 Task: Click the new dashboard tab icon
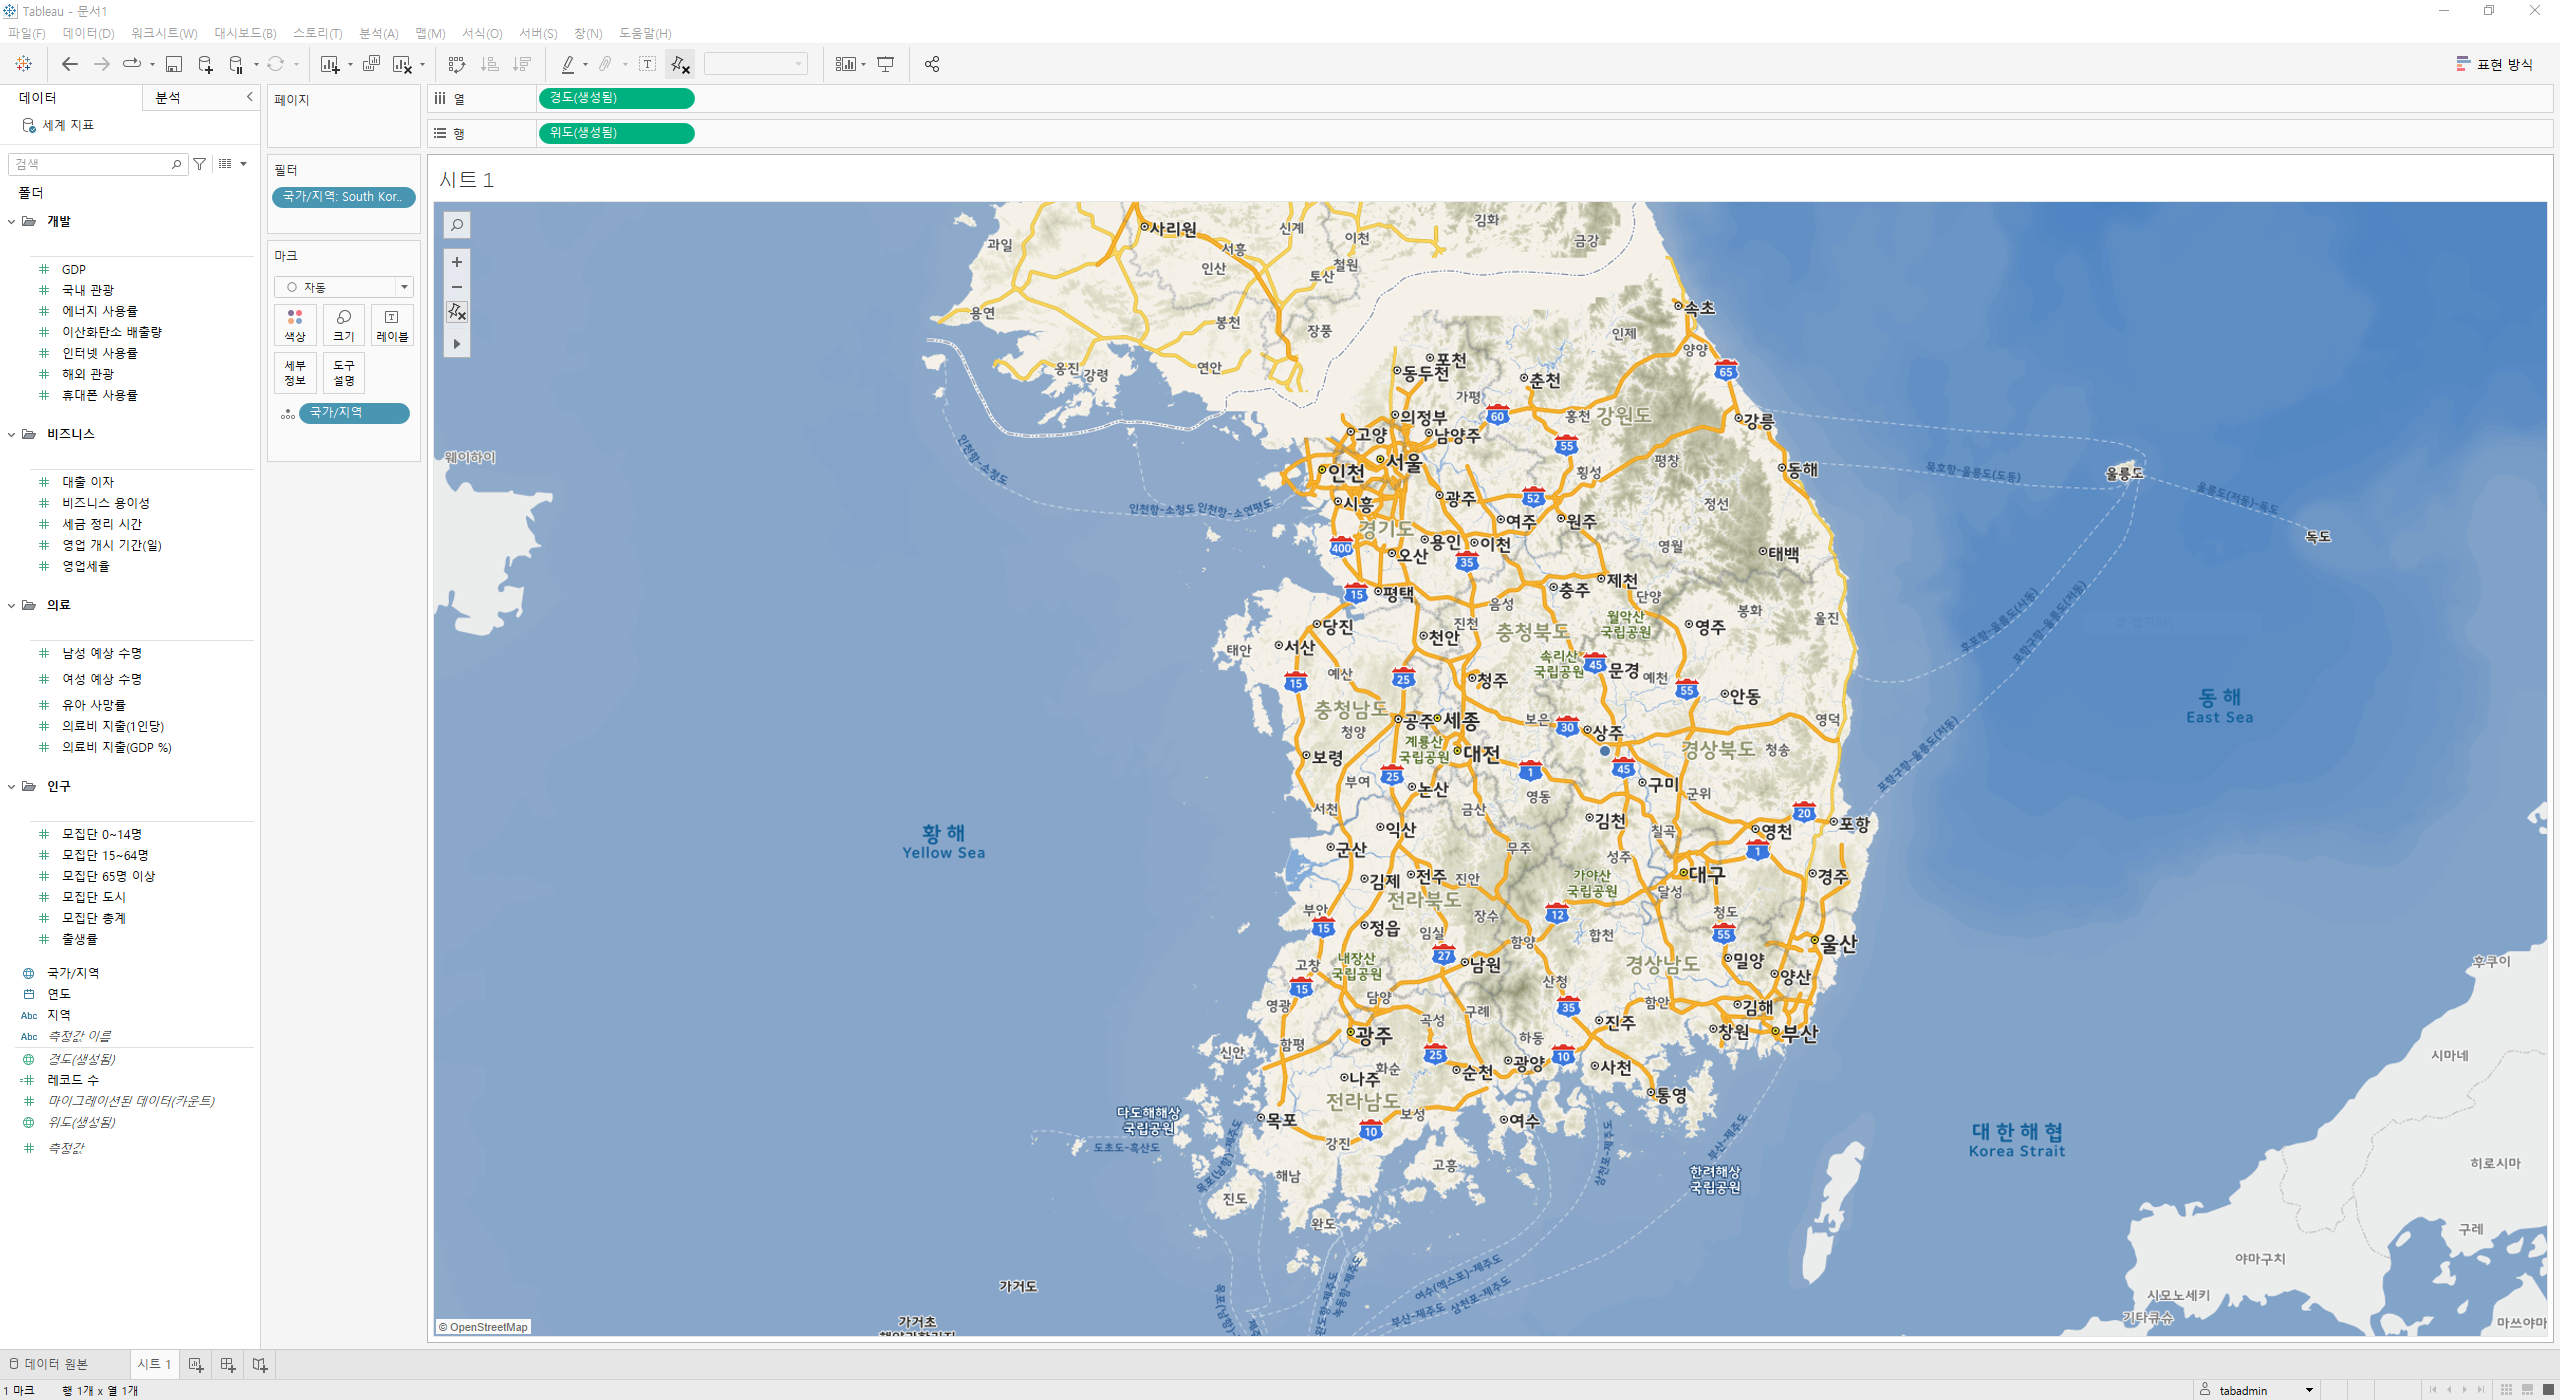[x=228, y=1365]
